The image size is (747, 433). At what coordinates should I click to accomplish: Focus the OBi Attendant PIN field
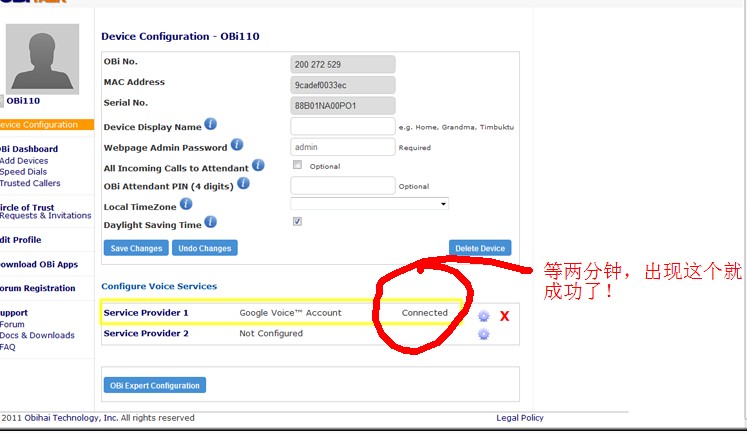(343, 185)
